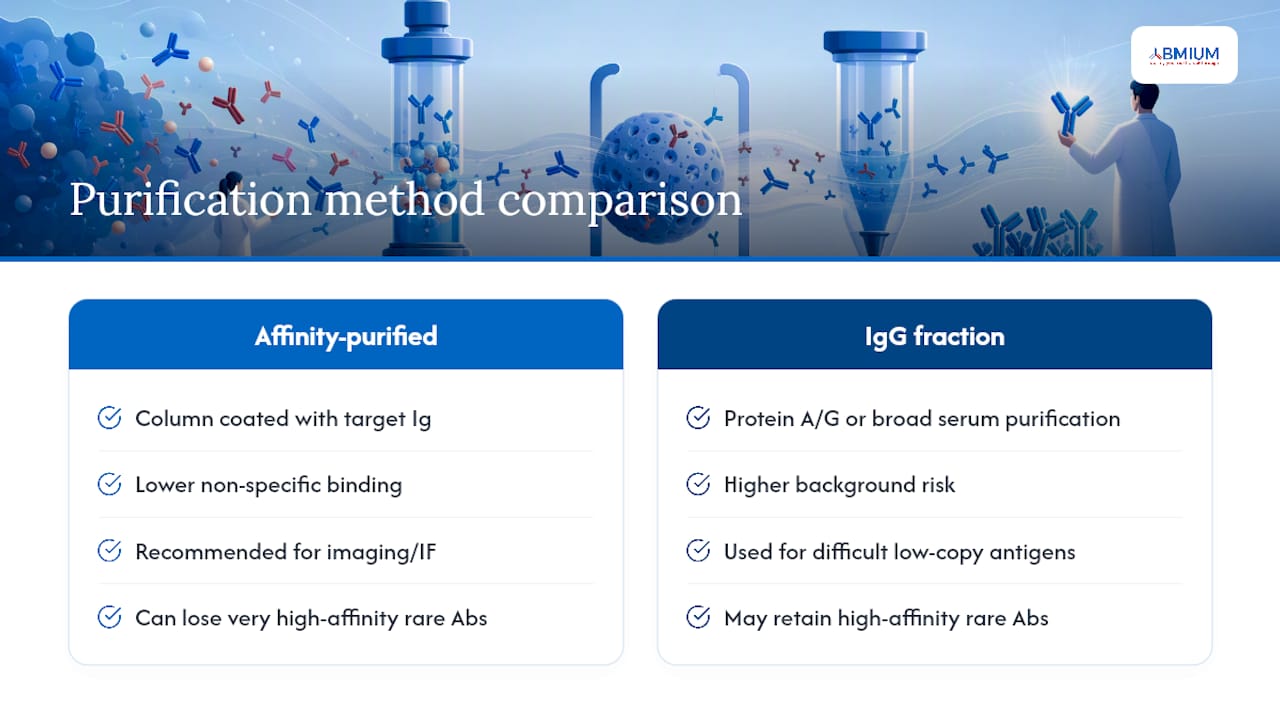This screenshot has width=1280, height=720.
Task: Click the text Used for difficult low-copy antigens
Action: (x=899, y=552)
